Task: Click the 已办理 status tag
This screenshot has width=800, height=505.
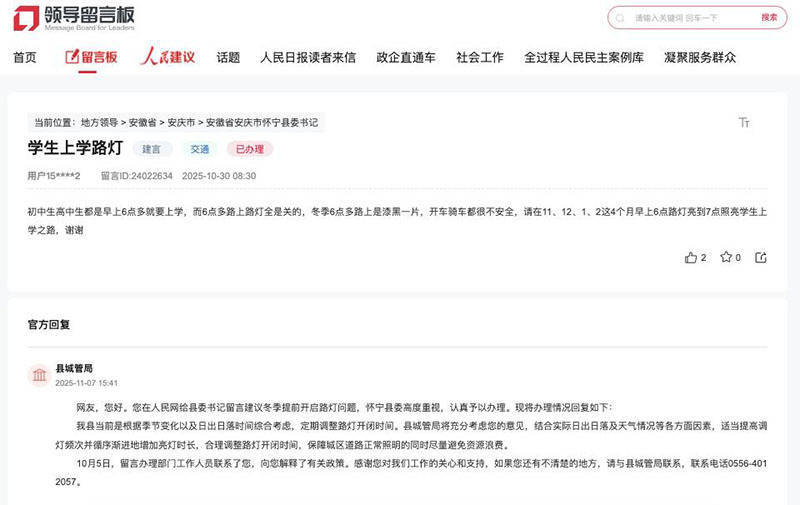Action: [x=249, y=149]
